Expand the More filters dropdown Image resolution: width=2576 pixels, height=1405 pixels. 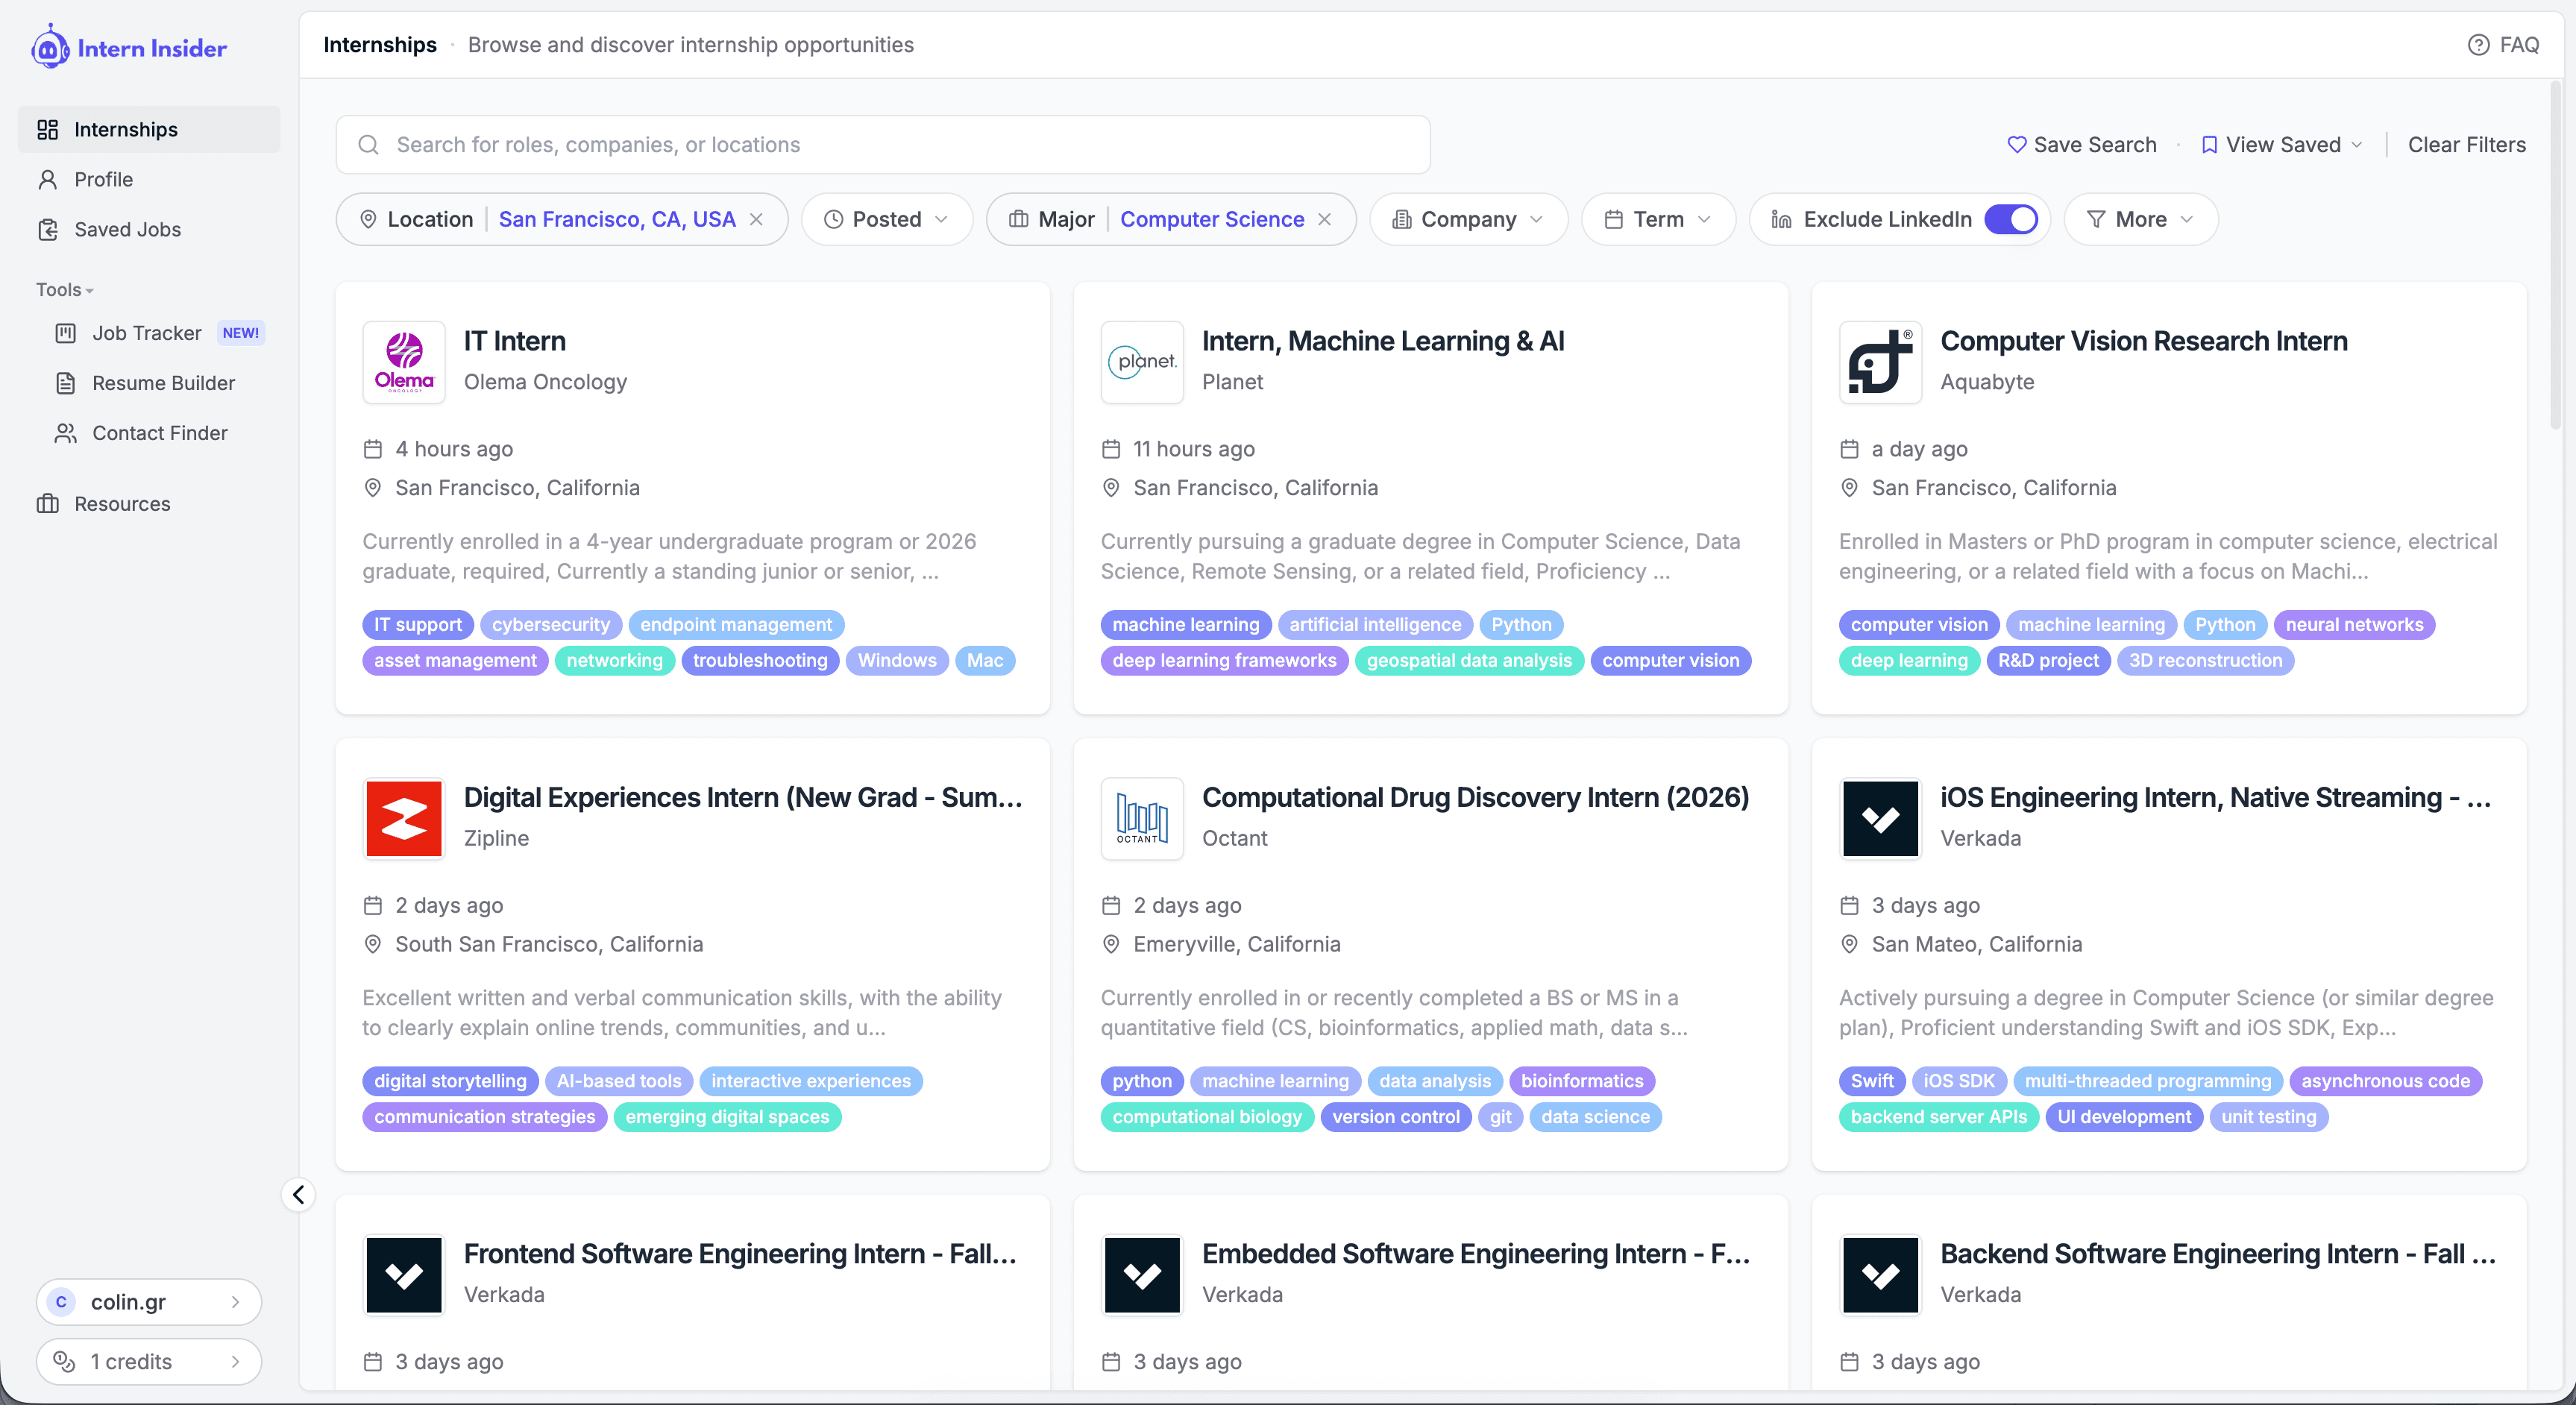[x=2140, y=219]
